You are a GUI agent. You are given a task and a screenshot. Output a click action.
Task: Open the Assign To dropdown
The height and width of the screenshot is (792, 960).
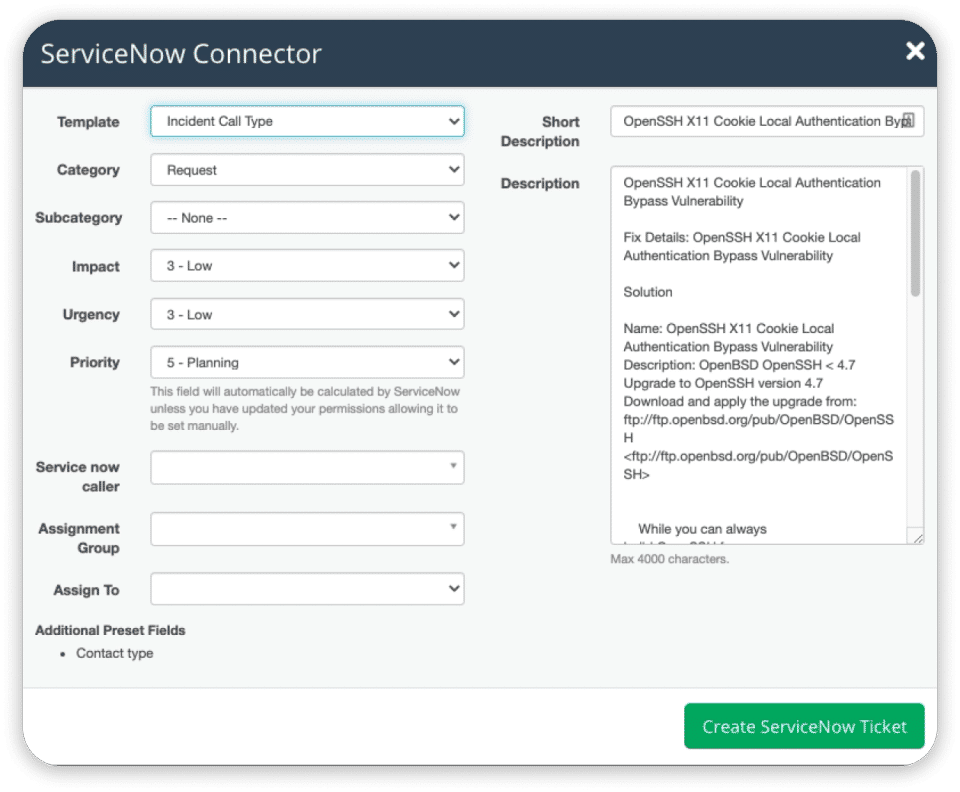(307, 589)
